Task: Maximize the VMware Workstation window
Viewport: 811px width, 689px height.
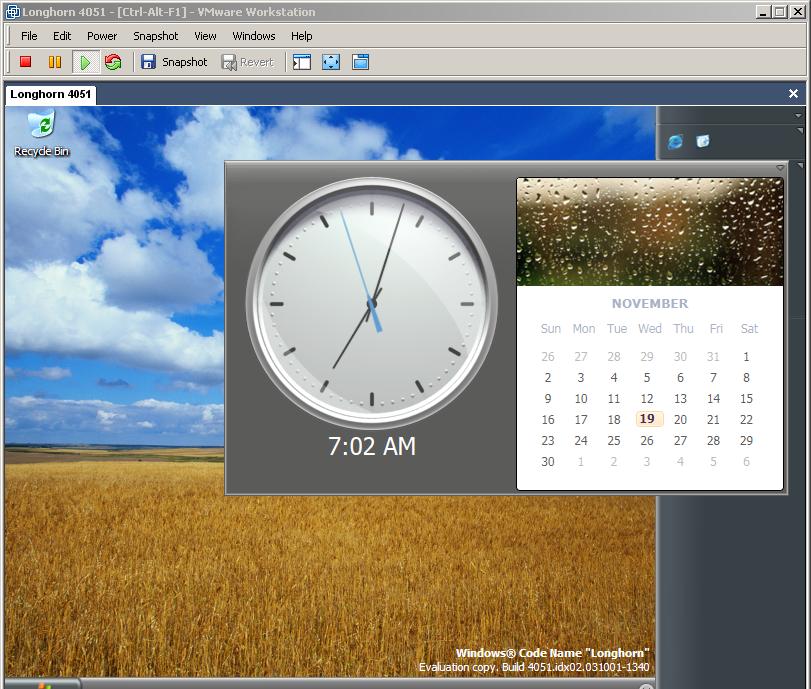Action: [x=779, y=11]
